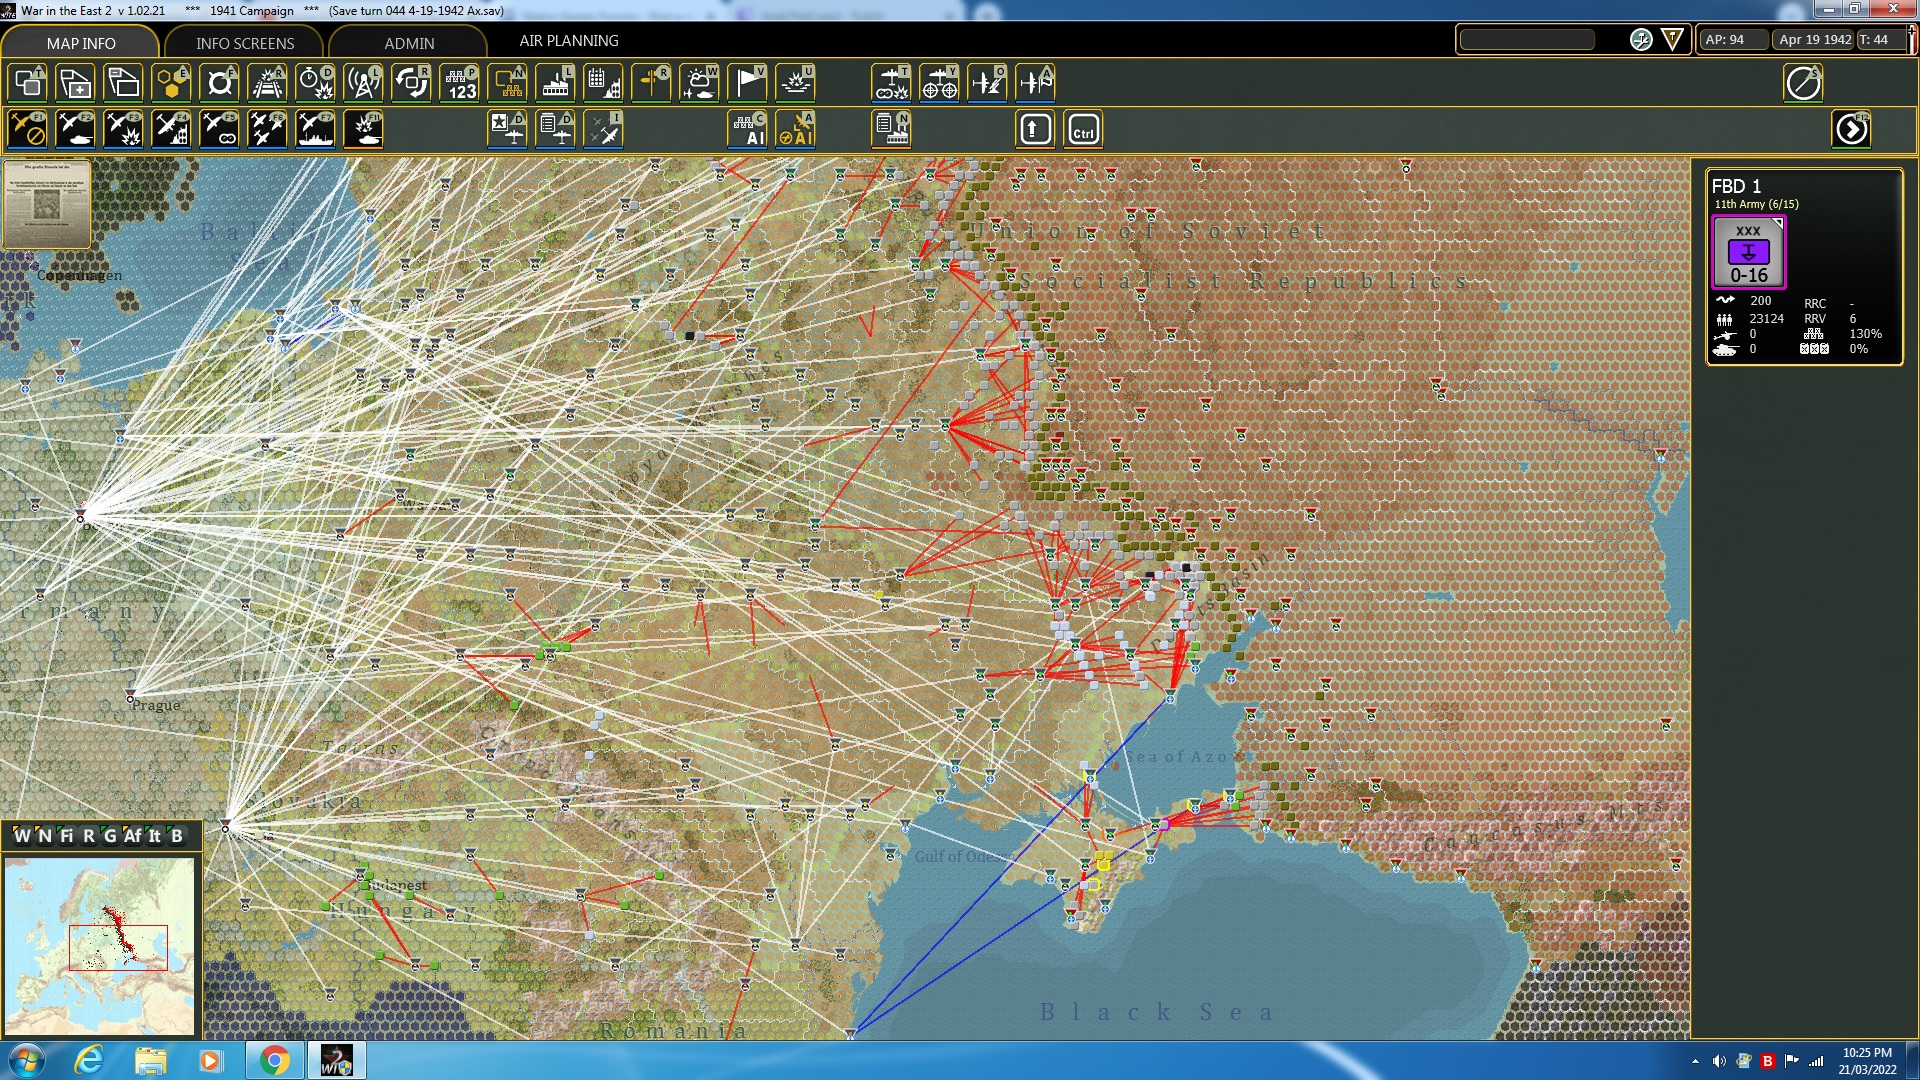The width and height of the screenshot is (1920, 1080).
Task: Click the round aircraft icon in top bar
Action: (1641, 40)
